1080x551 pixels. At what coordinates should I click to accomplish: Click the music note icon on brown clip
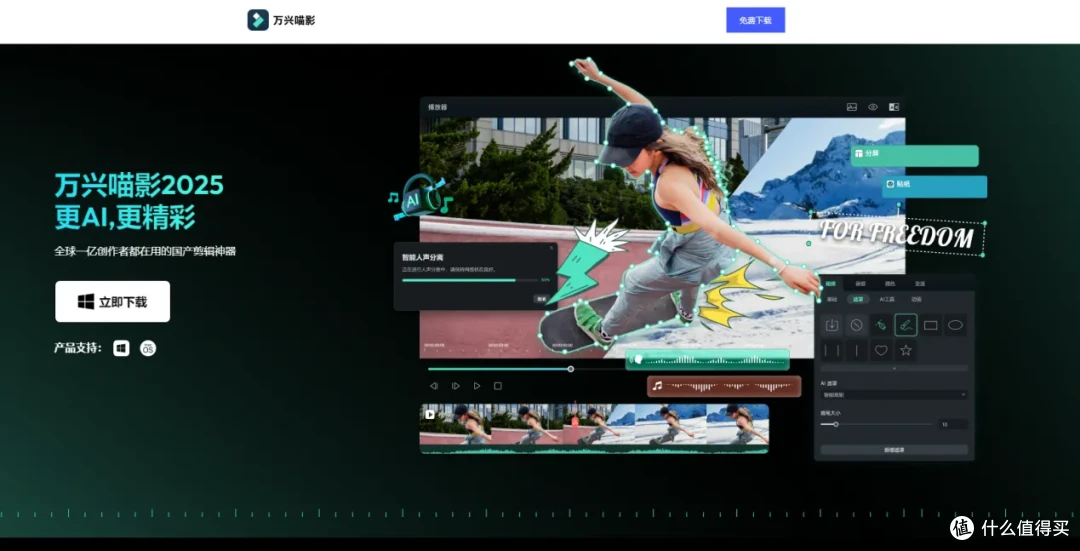657,386
